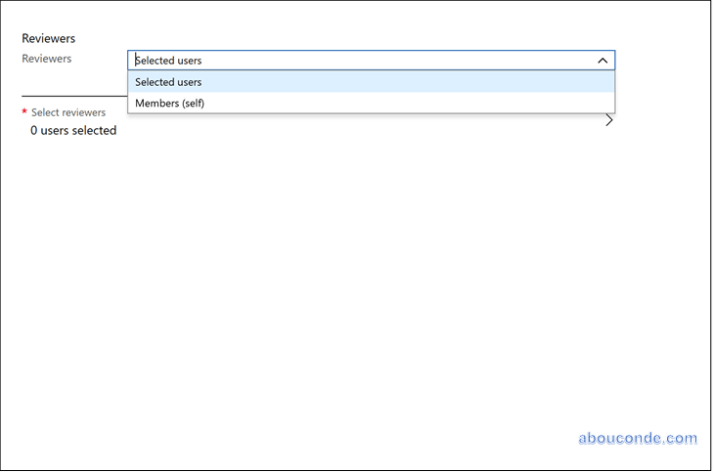The image size is (714, 472).
Task: Click the 'Select reviewers' label
Action: pyautogui.click(x=68, y=113)
